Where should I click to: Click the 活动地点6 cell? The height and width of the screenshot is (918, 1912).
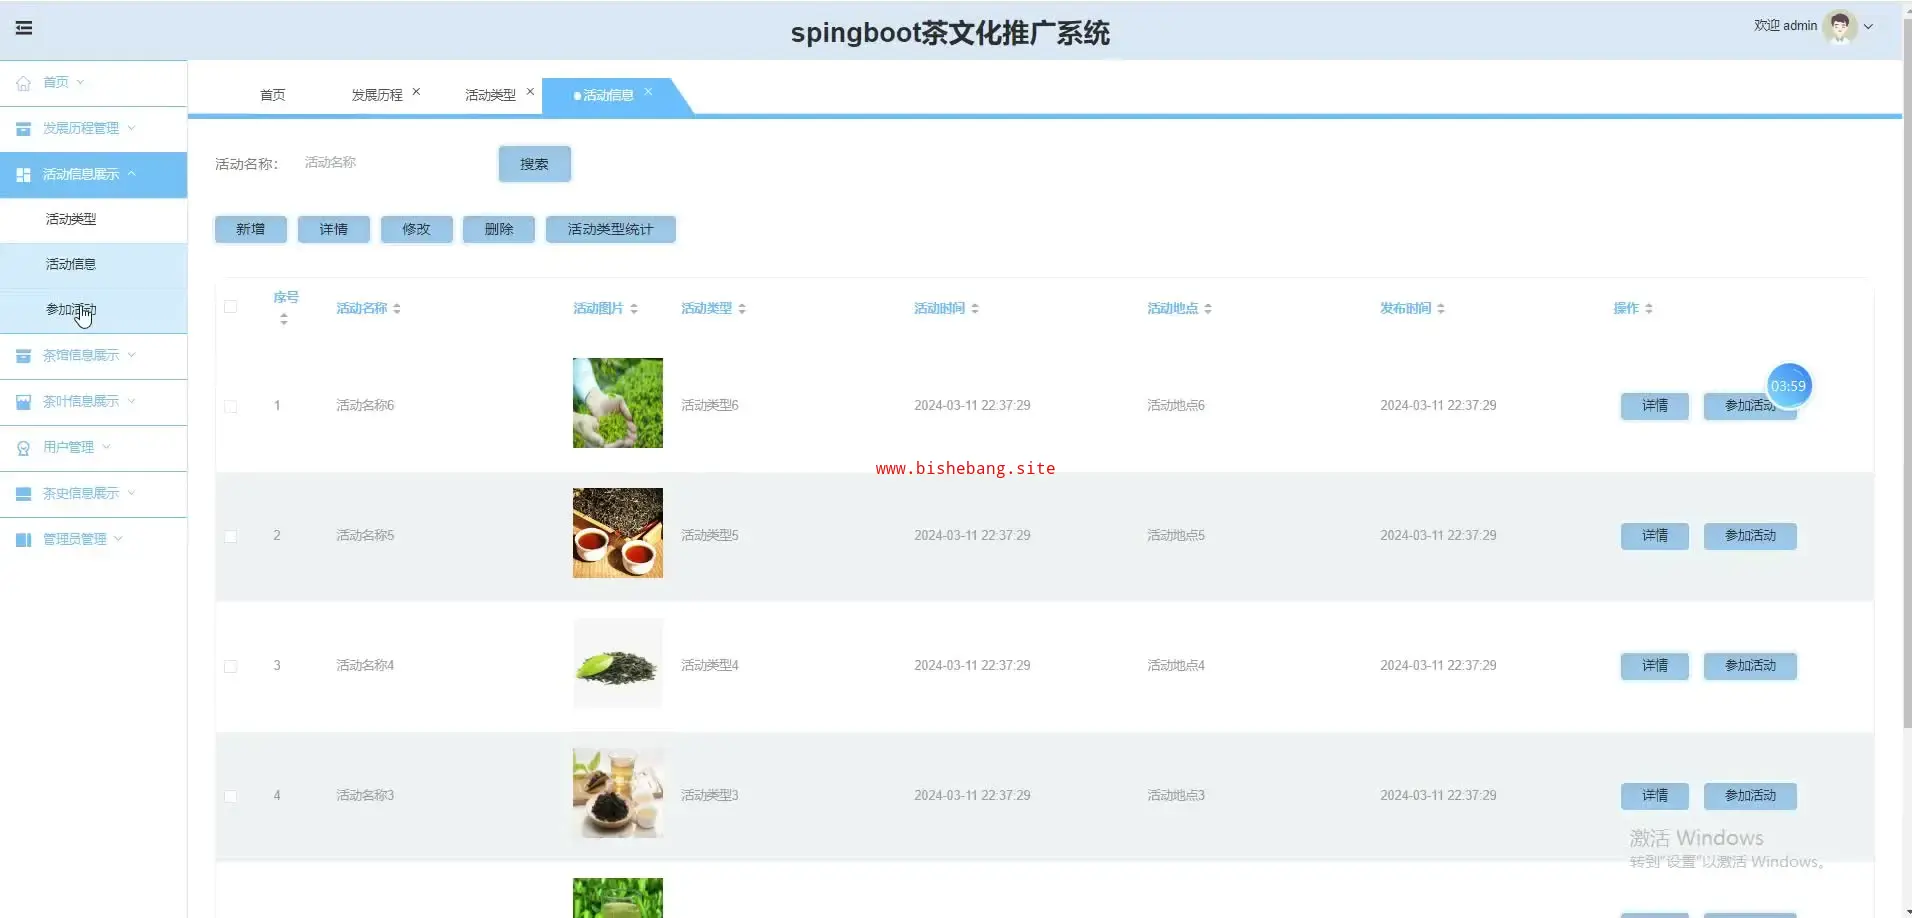pyautogui.click(x=1176, y=406)
